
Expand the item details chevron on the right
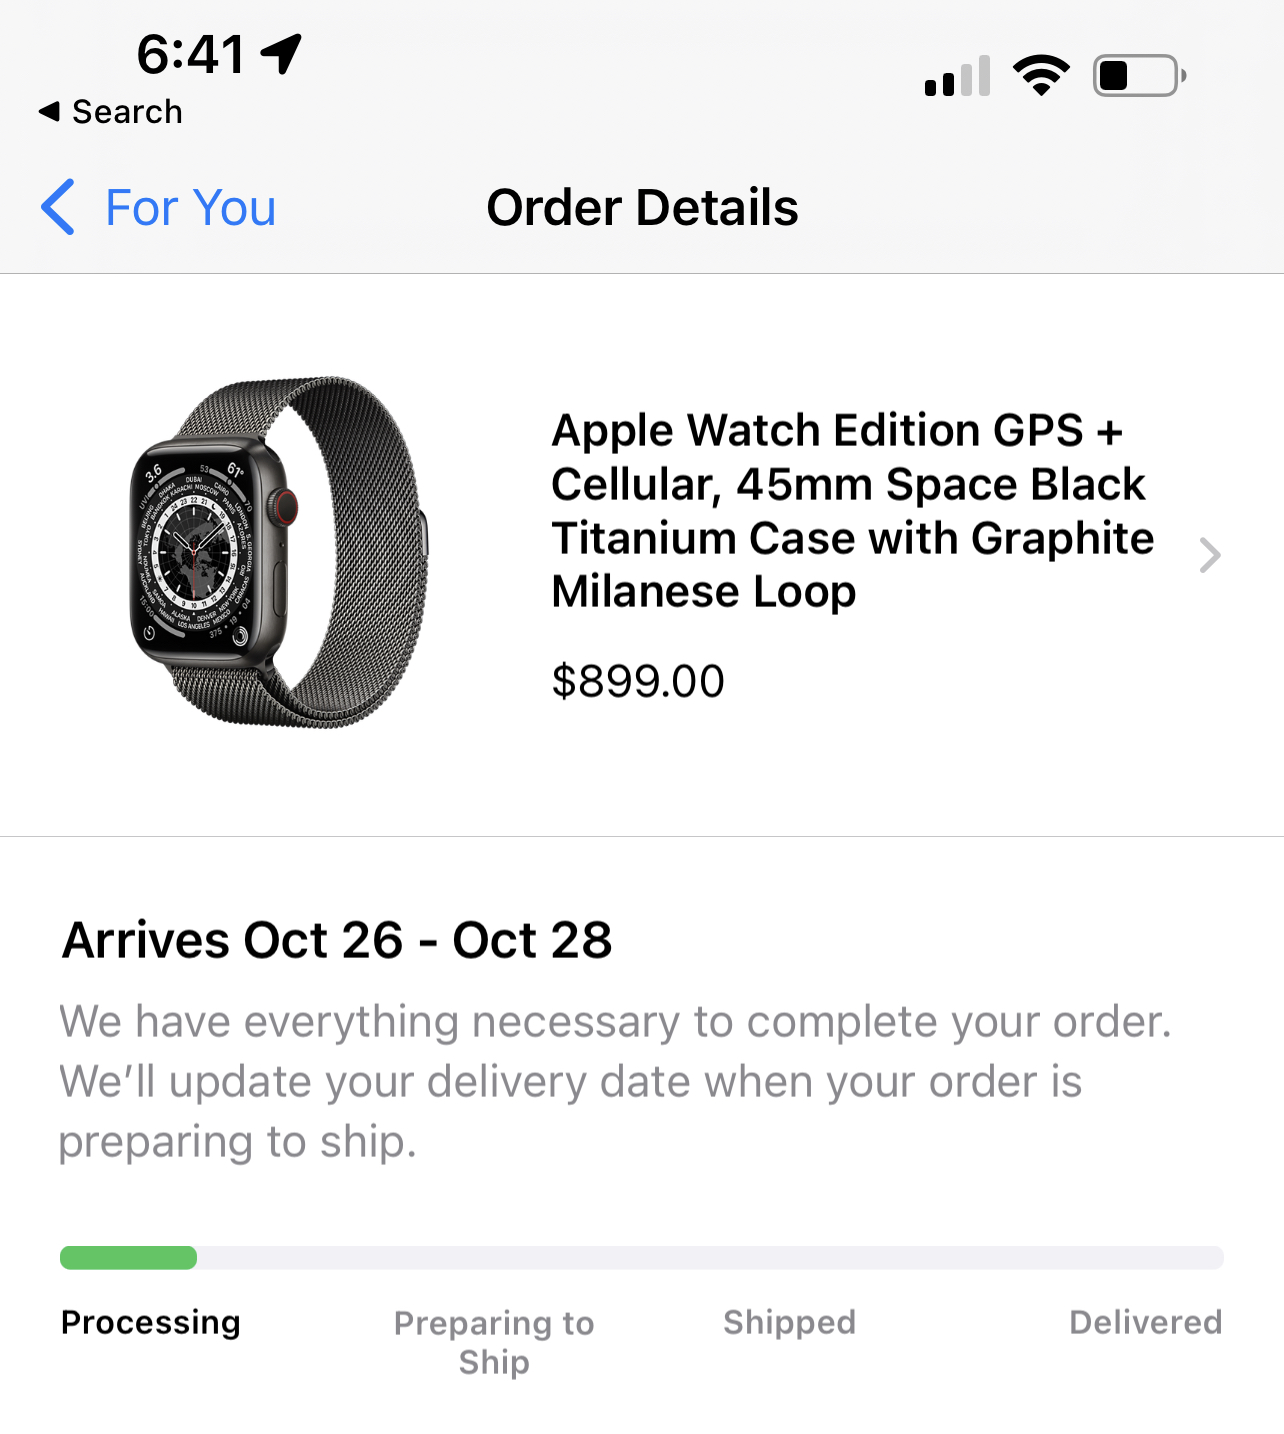1210,555
